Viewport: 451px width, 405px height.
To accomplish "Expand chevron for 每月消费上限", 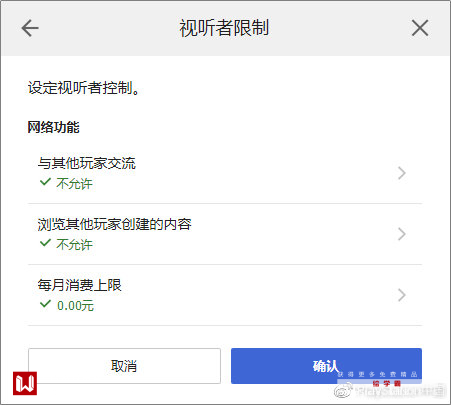I will pos(402,295).
